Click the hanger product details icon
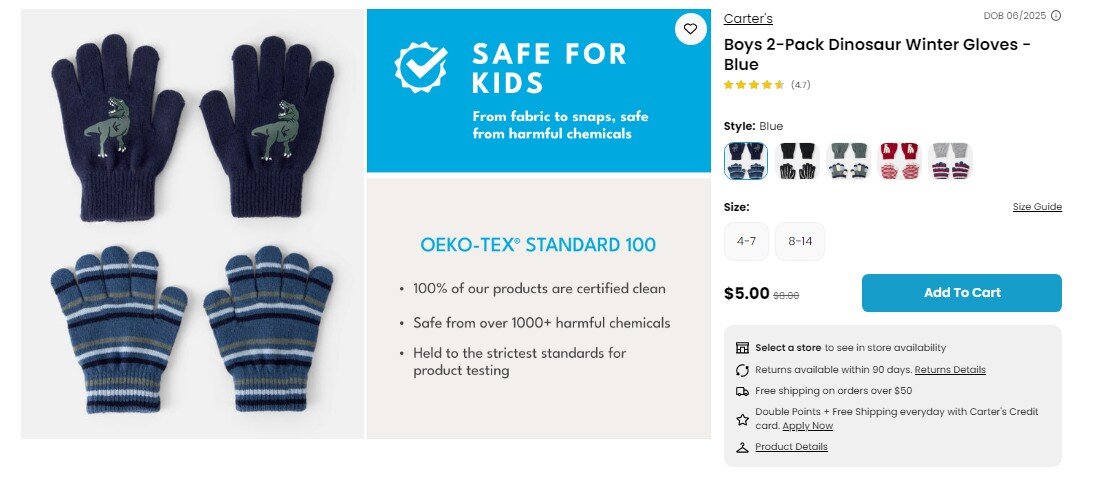 click(x=742, y=447)
